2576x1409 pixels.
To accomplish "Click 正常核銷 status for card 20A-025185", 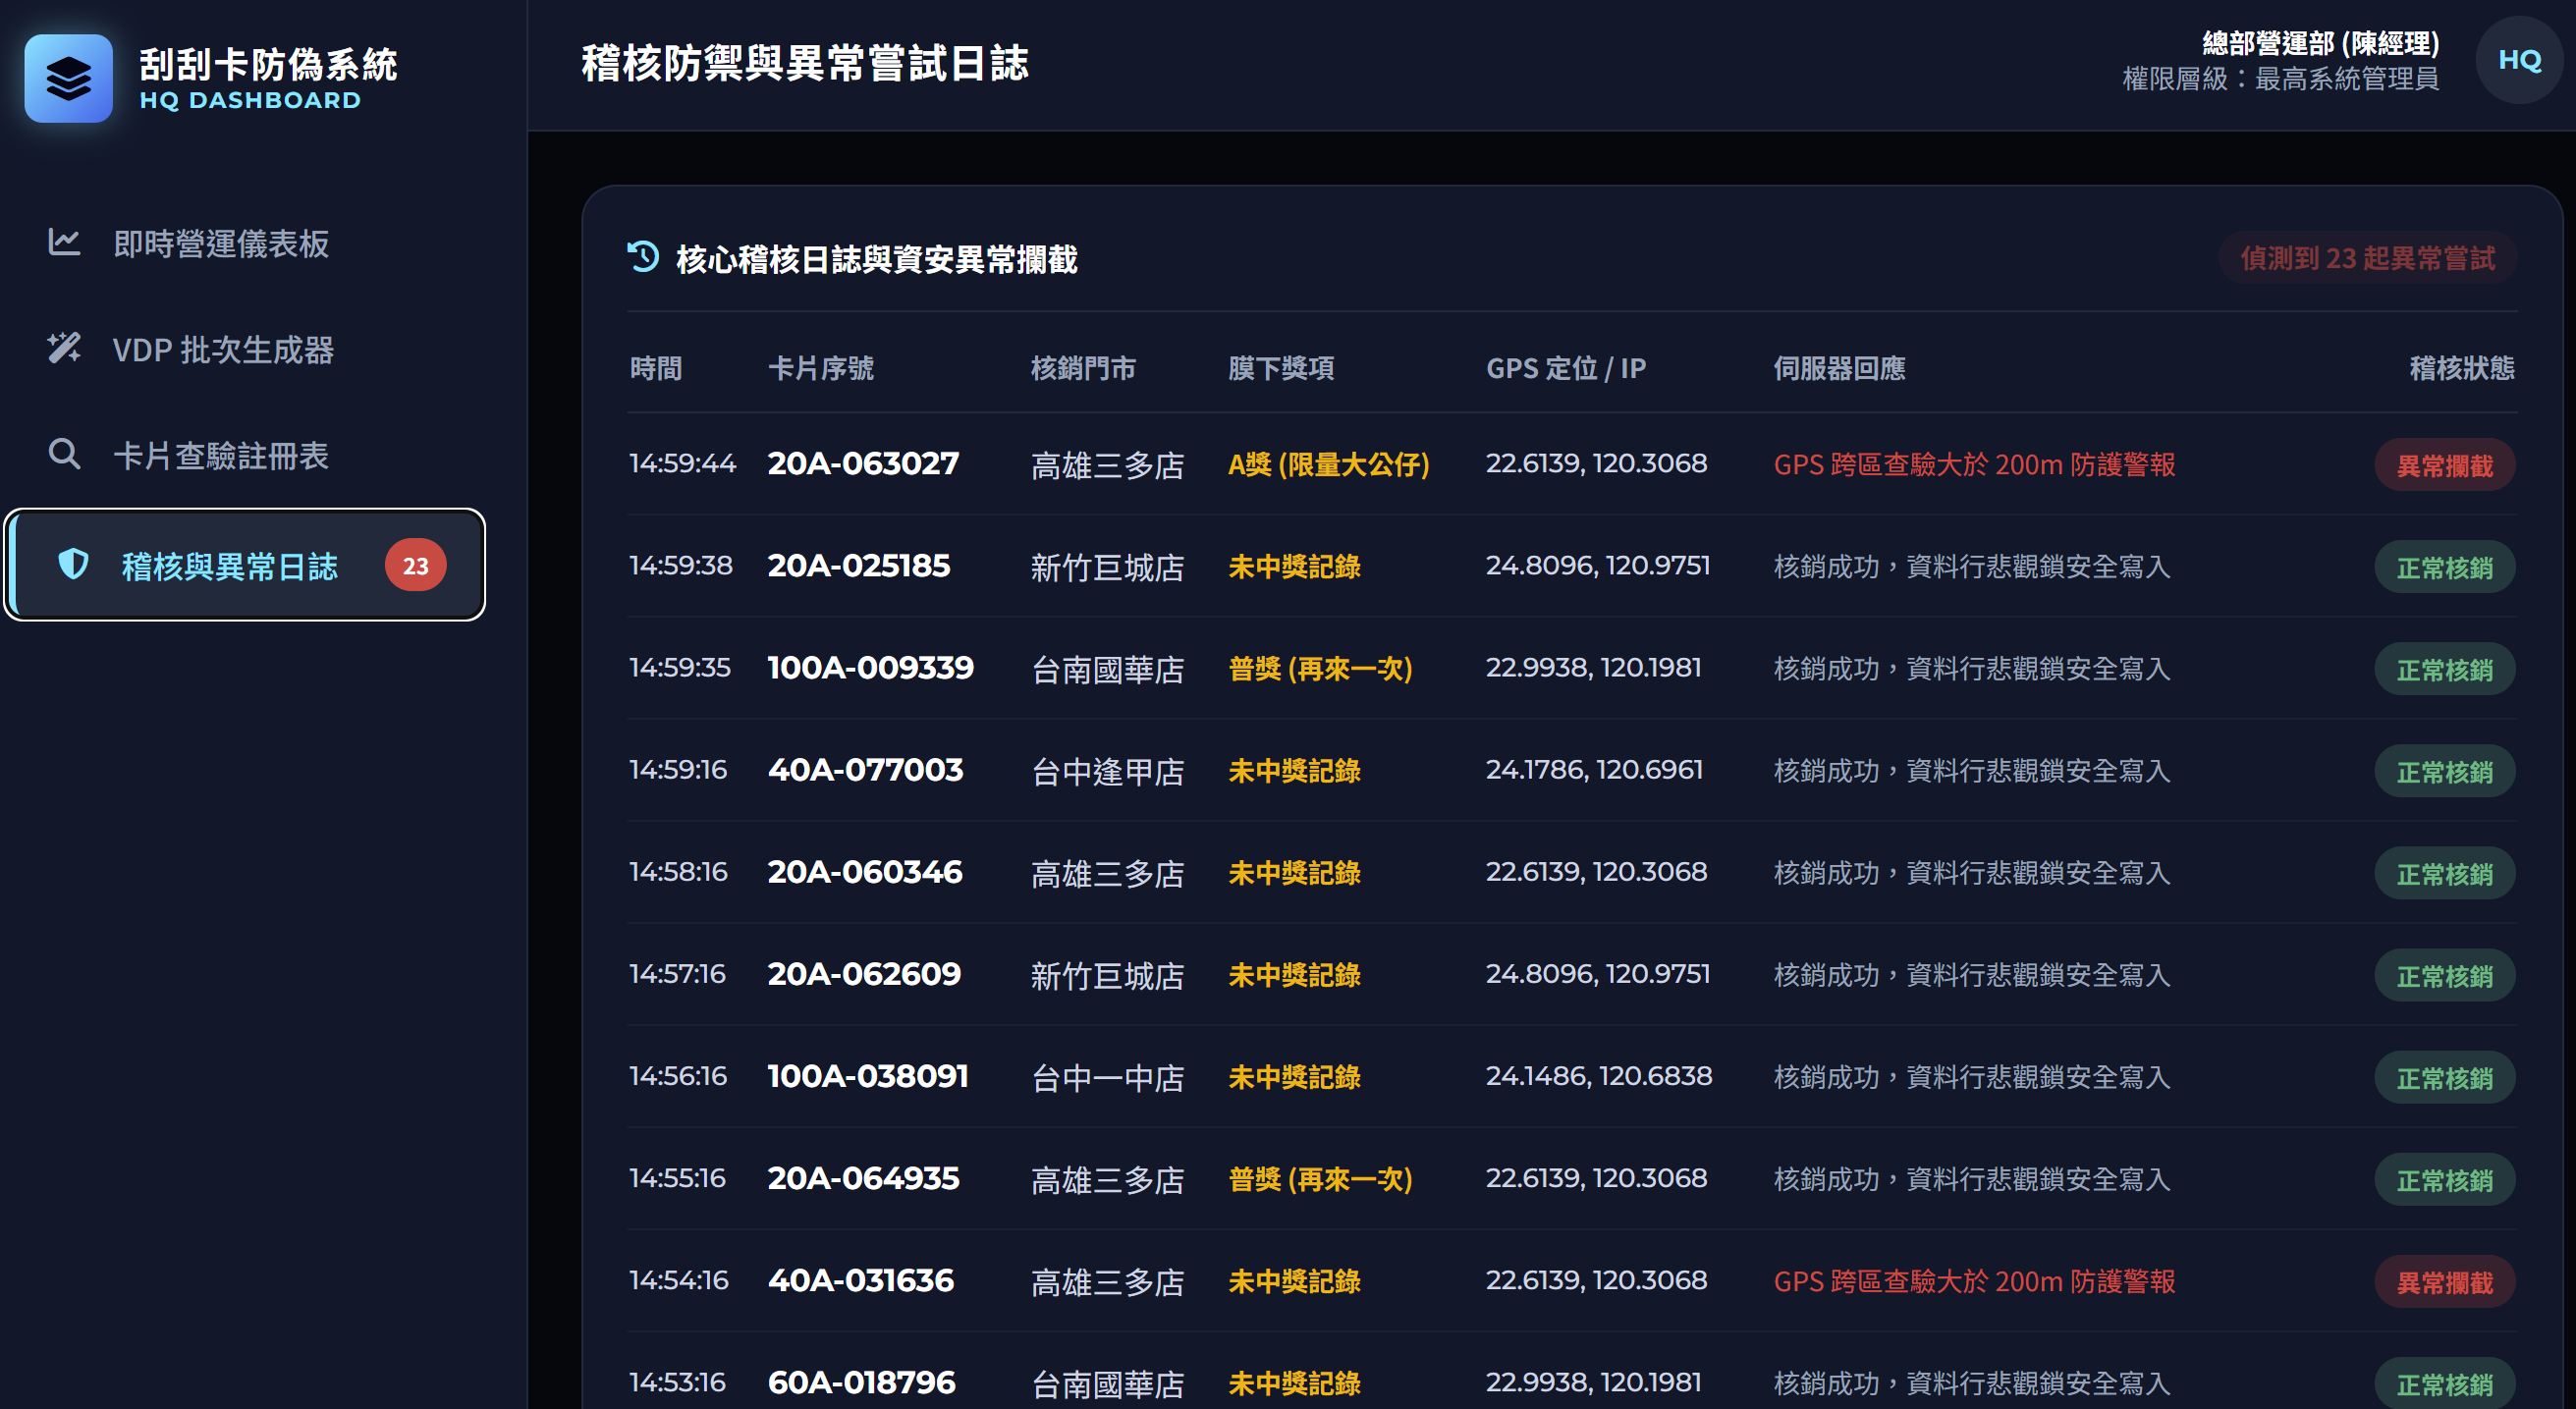I will tap(2444, 567).
